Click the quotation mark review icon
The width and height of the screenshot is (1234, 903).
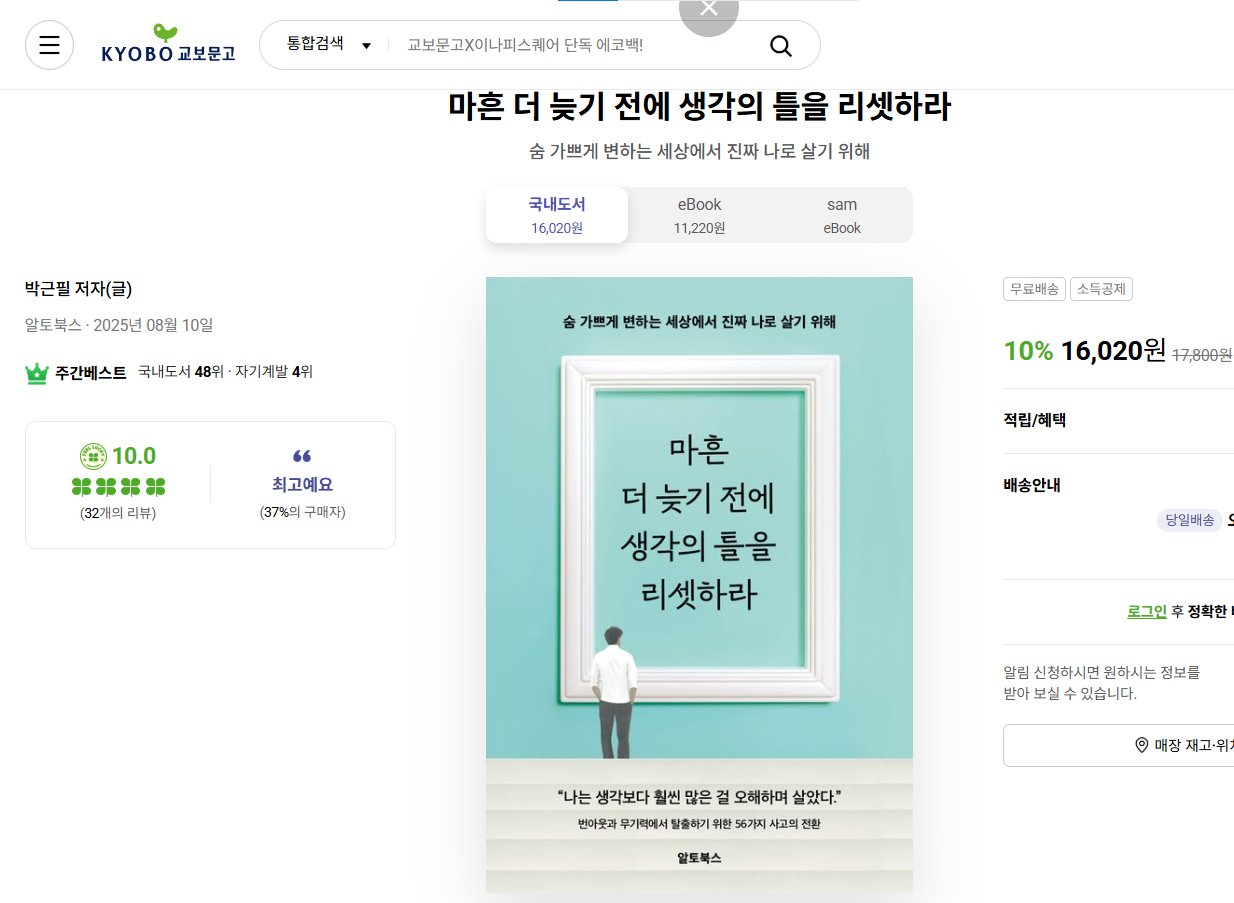[x=302, y=456]
